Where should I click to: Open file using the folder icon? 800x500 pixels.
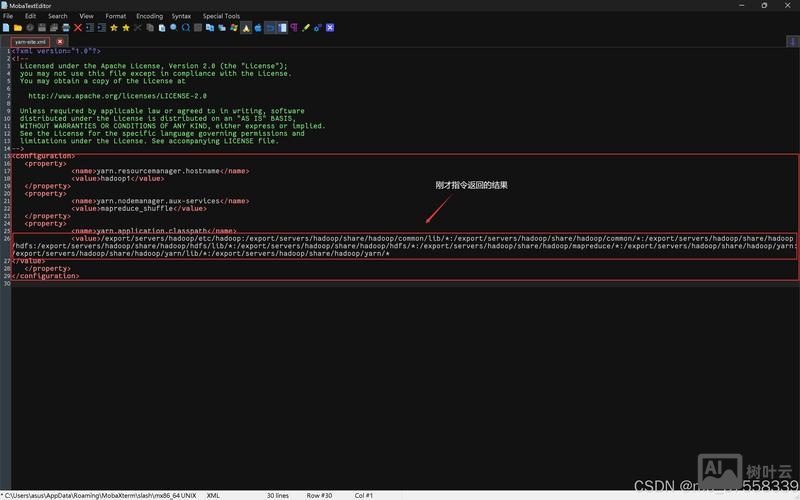click(x=18, y=28)
